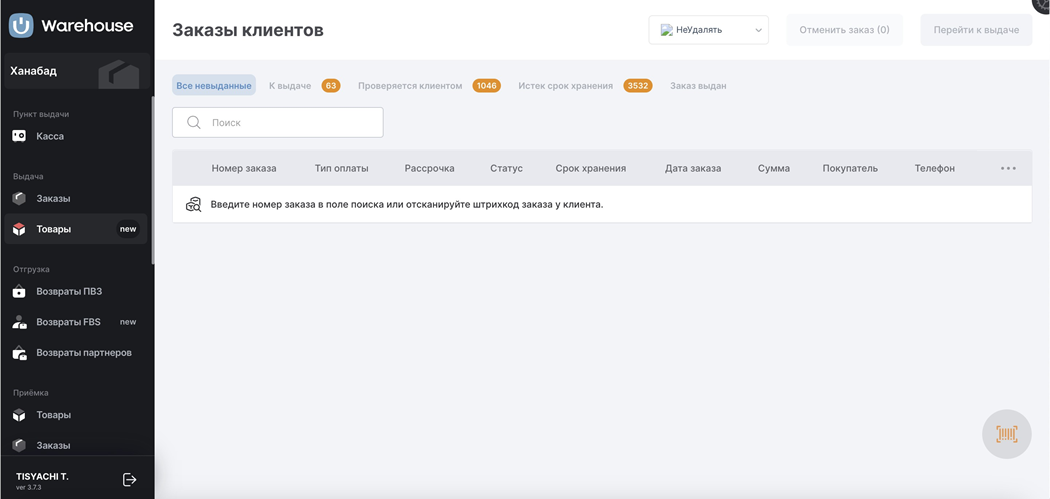
Task: Click the Заказы box icon under Выдача
Action: click(19, 198)
